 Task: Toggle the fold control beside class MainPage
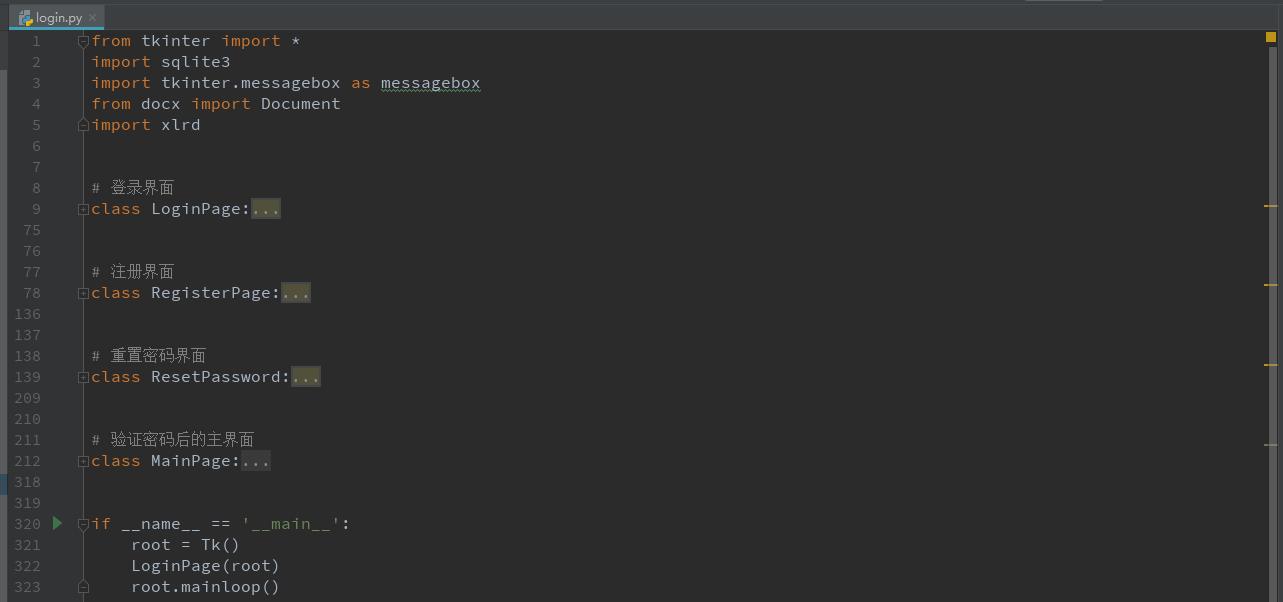(x=84, y=460)
